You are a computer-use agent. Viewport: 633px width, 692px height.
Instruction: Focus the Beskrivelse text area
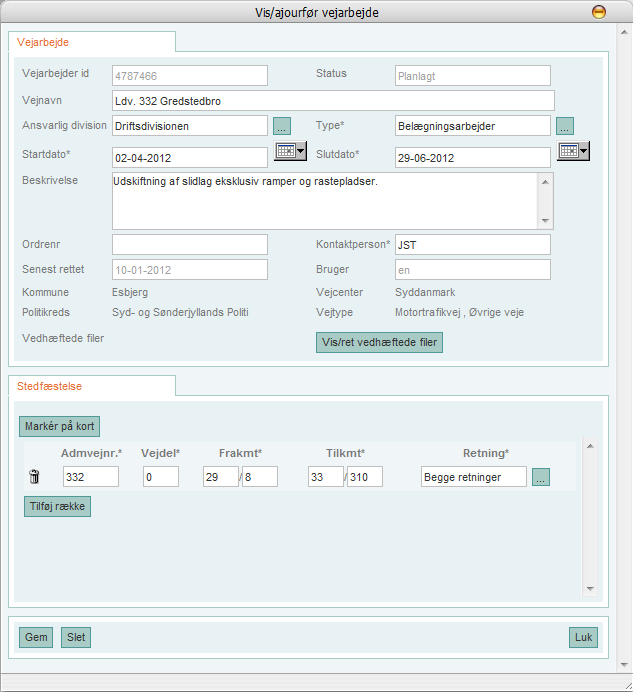(x=325, y=201)
